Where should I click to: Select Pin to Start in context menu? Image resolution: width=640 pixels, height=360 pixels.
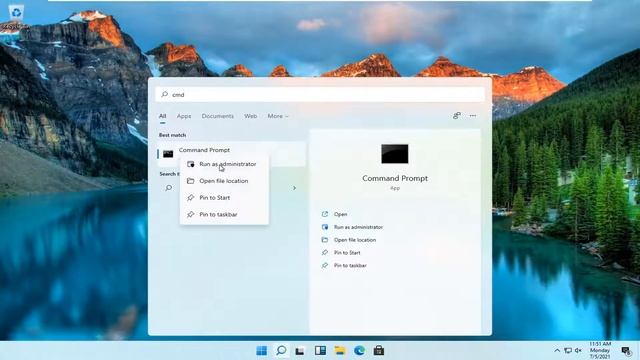point(224,198)
